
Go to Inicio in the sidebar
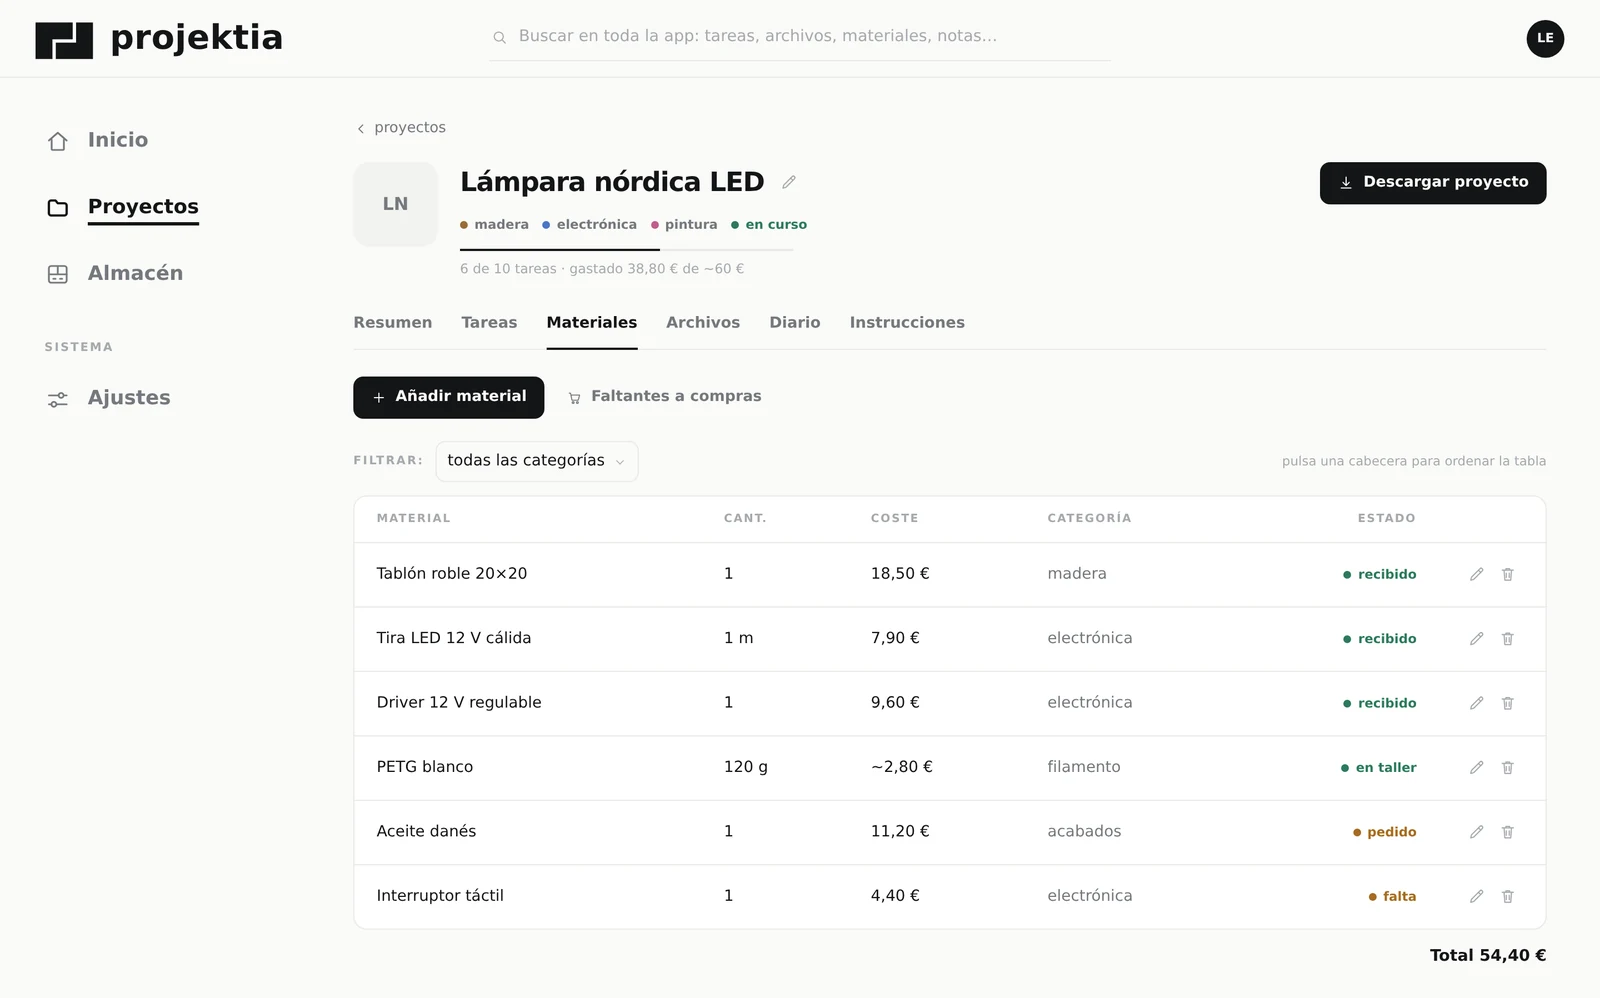point(98,140)
